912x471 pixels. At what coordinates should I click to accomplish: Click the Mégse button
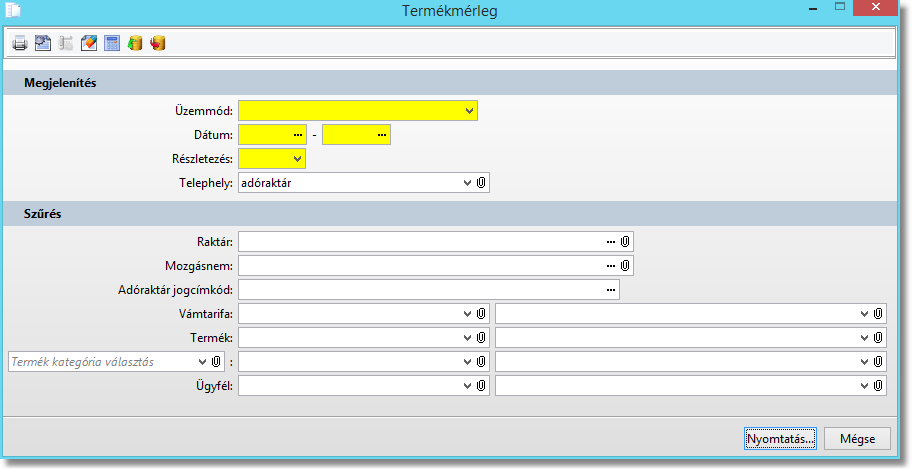tap(857, 438)
